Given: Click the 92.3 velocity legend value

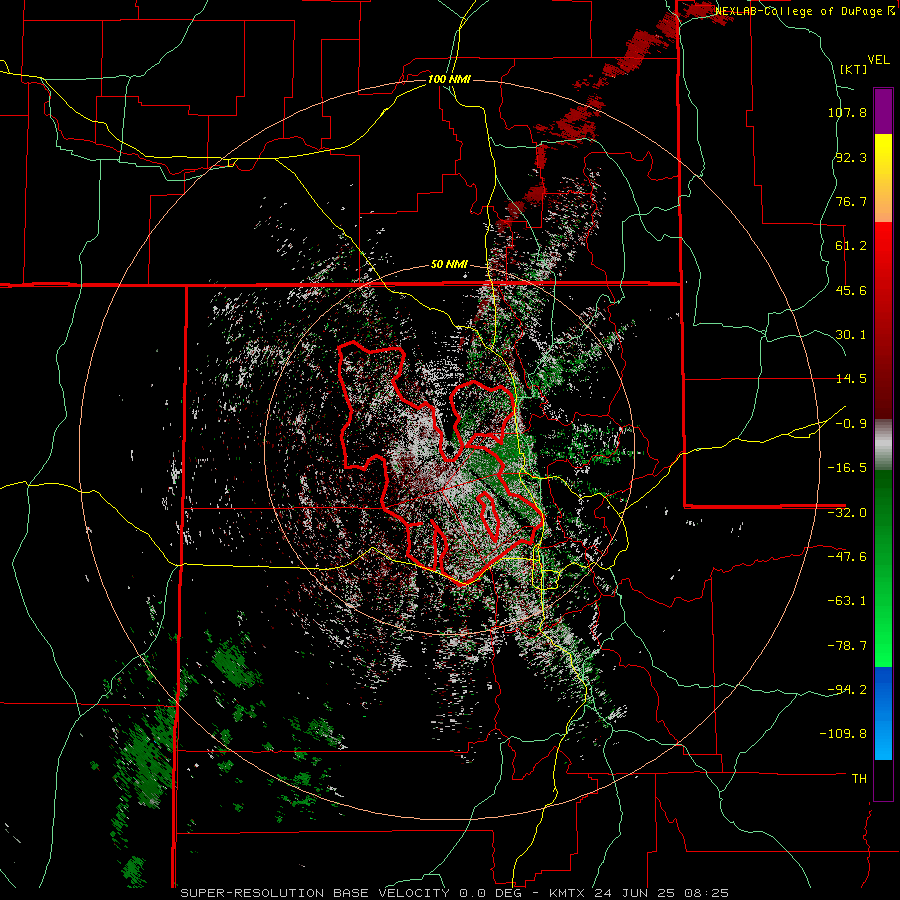Looking at the screenshot, I should [851, 157].
